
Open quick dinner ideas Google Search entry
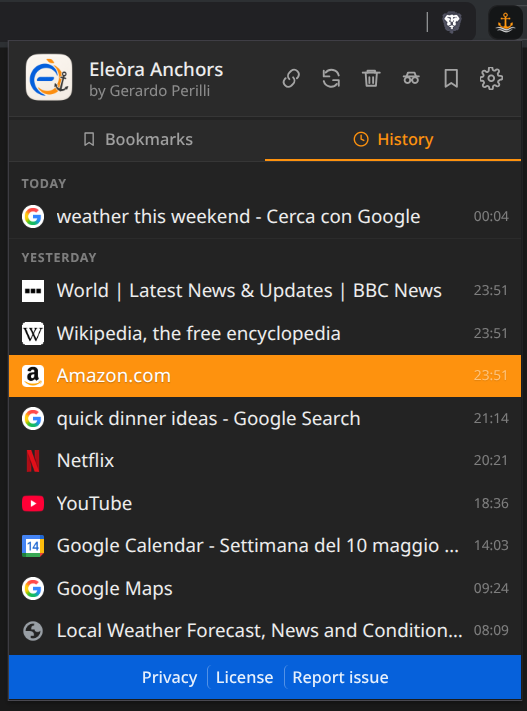click(265, 419)
